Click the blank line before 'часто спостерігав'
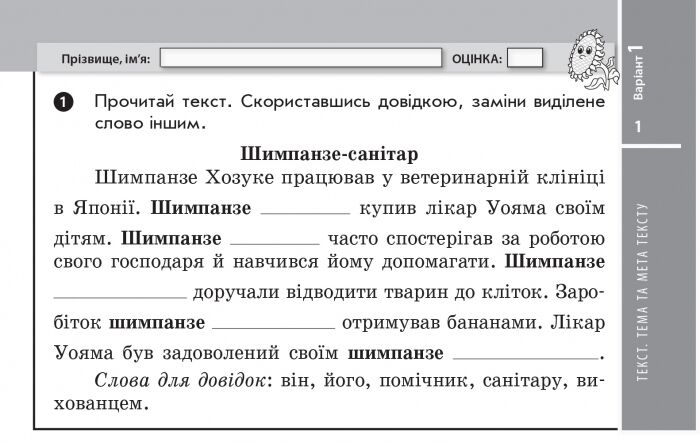The image size is (700, 442). pyautogui.click(x=273, y=241)
